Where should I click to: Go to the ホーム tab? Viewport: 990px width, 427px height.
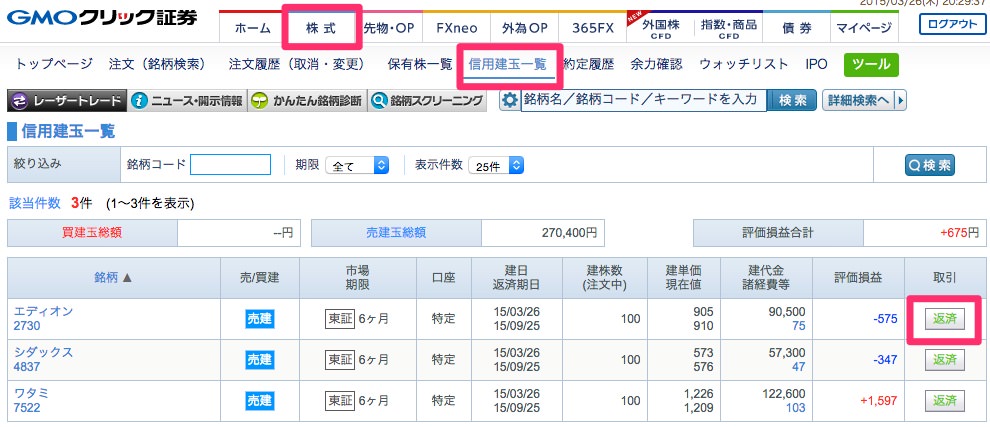pos(253,28)
